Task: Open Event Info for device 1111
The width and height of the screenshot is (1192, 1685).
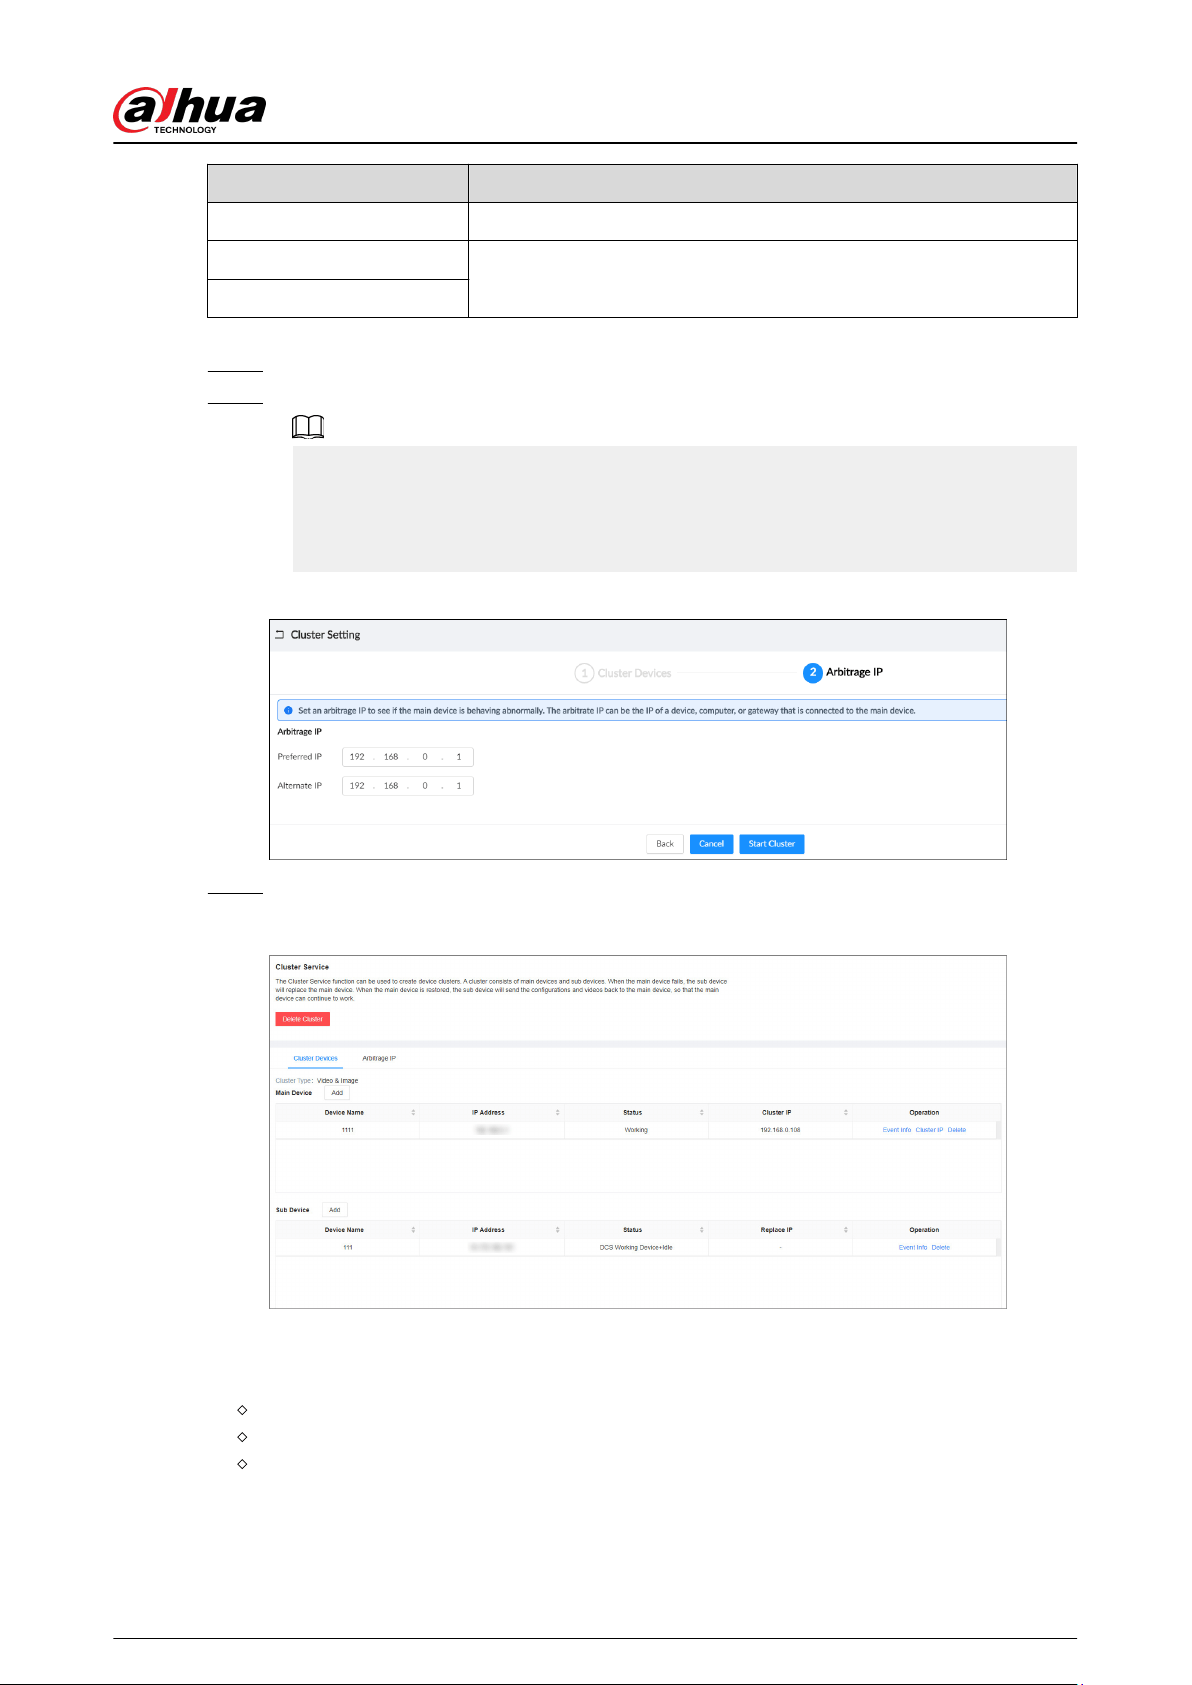Action: [x=897, y=1130]
